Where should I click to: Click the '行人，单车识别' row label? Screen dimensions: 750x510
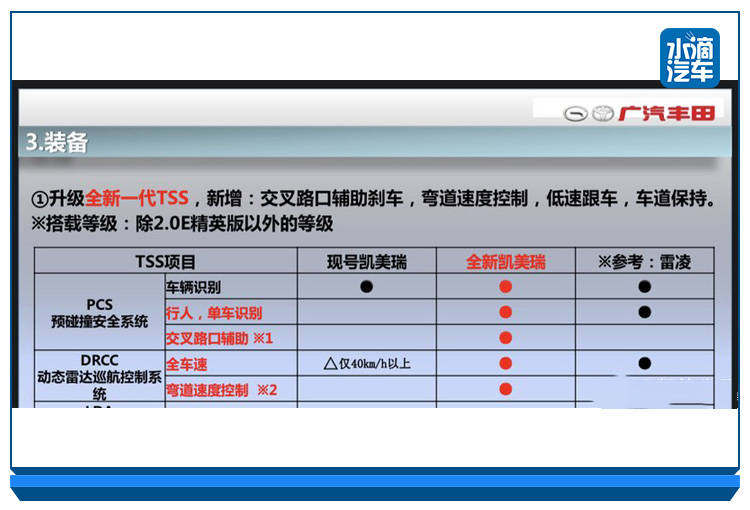[214, 313]
